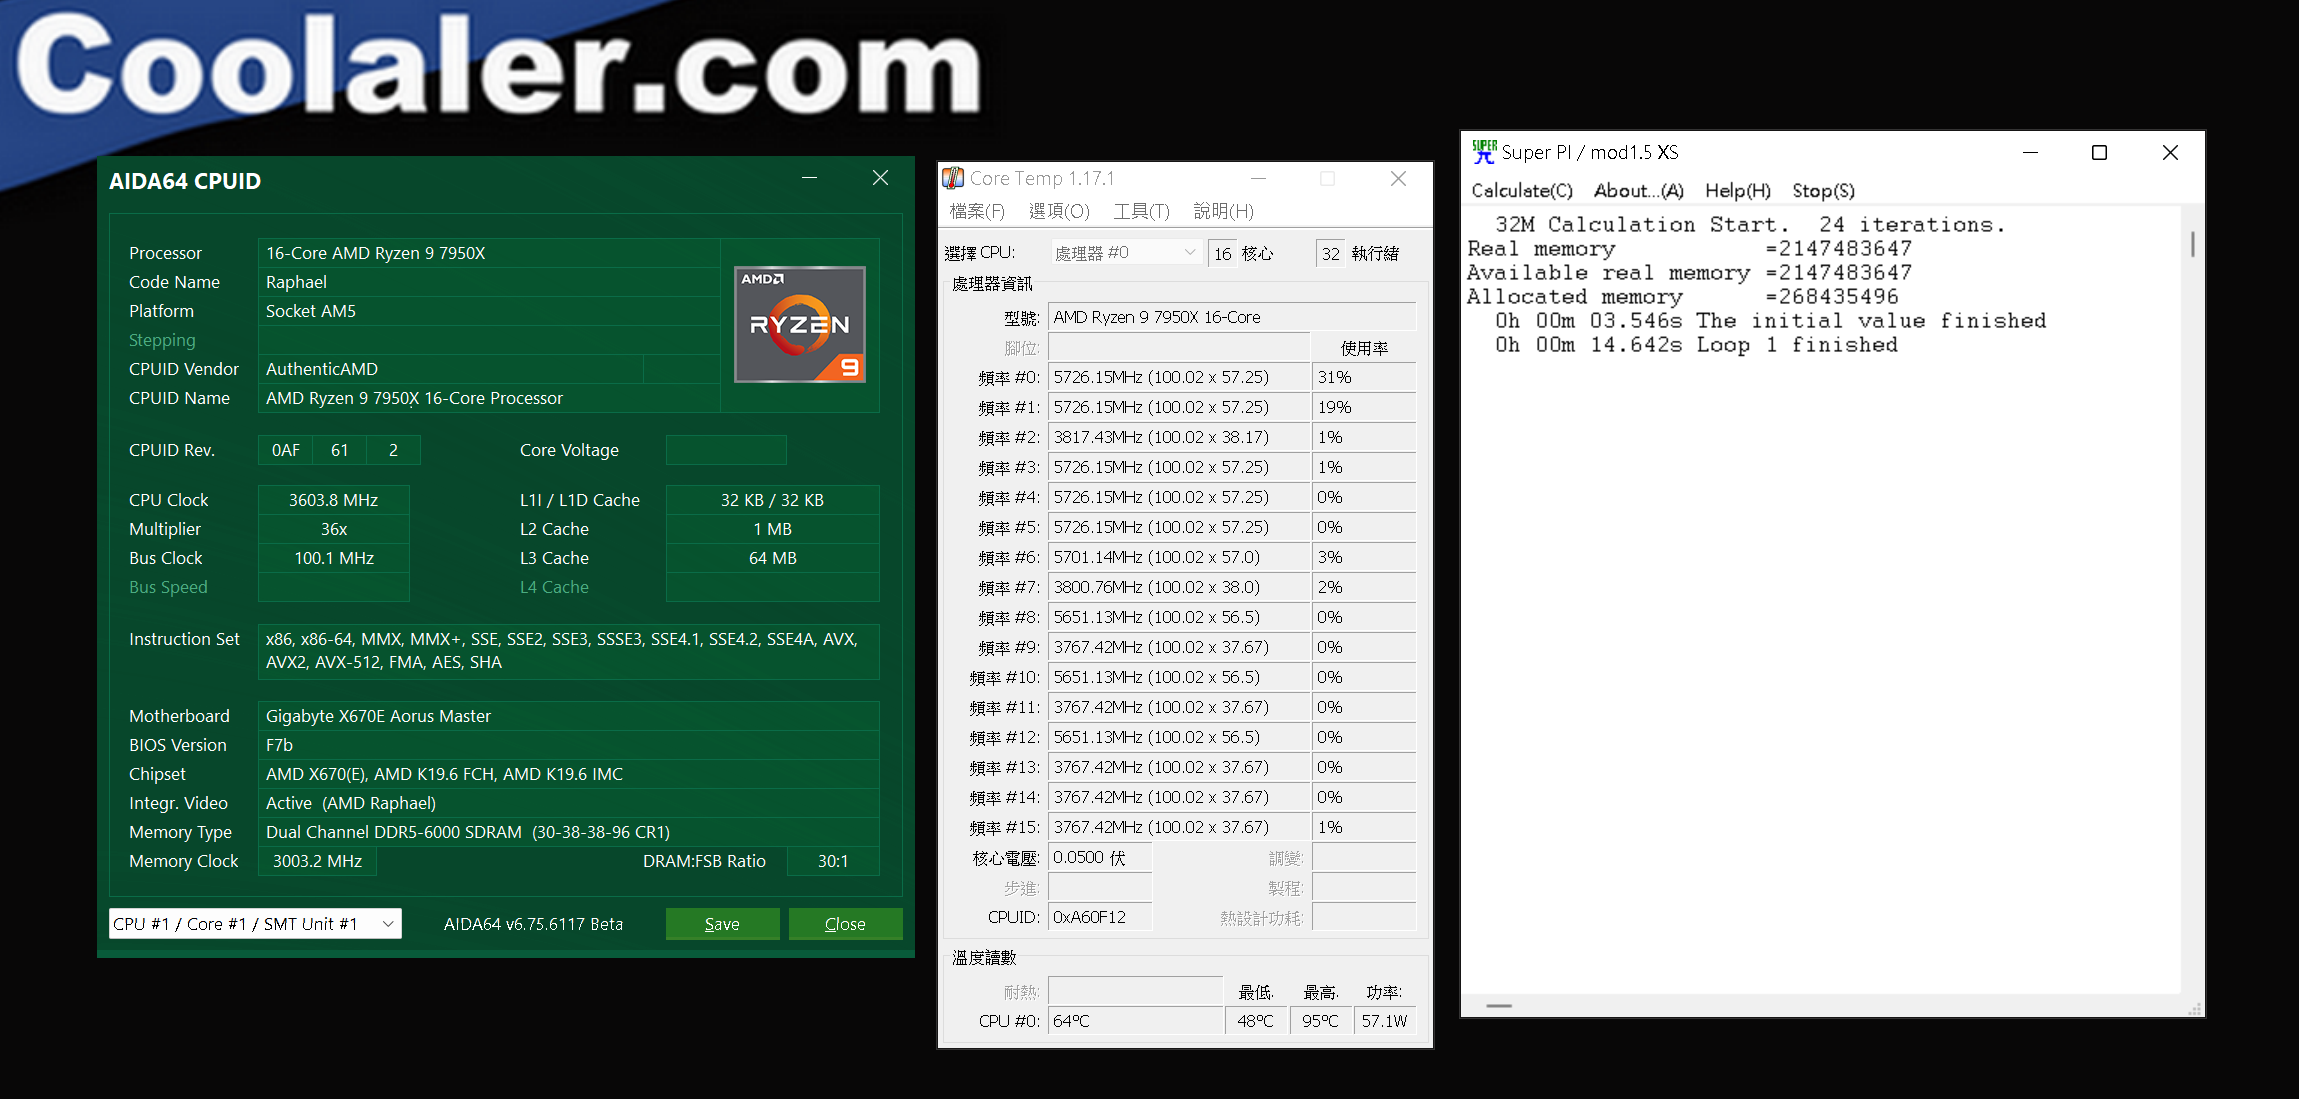Close the Super PI window

pos(2169,152)
